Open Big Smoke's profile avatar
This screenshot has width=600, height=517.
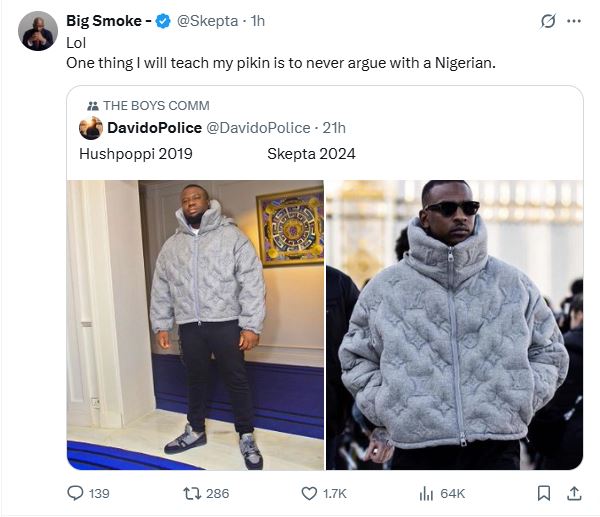[38, 31]
